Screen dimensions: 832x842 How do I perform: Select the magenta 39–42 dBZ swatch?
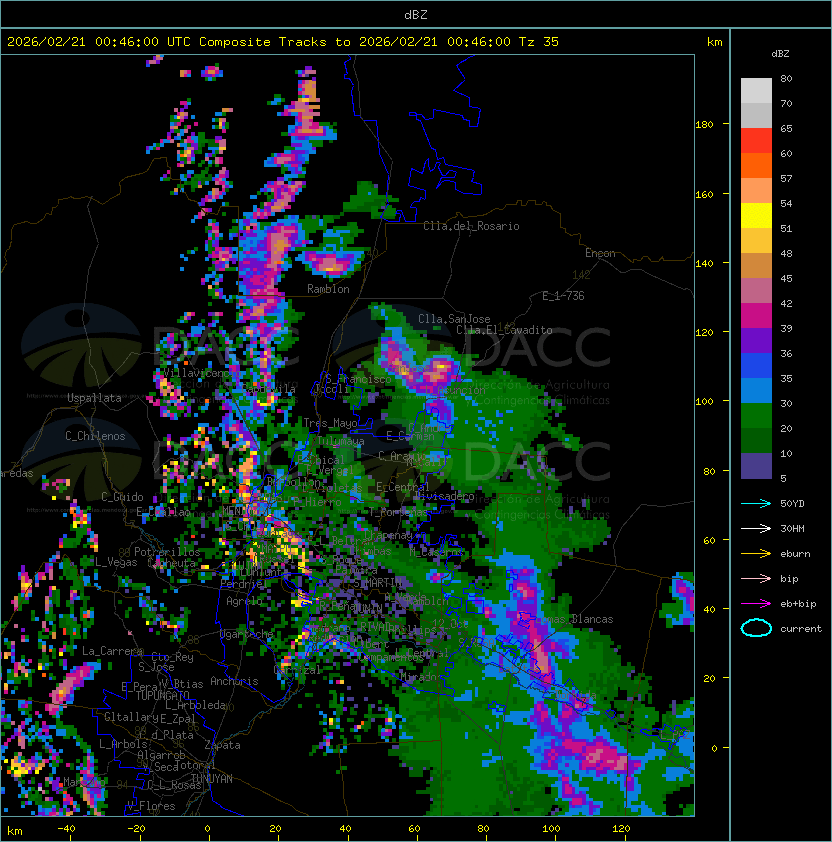pos(756,316)
